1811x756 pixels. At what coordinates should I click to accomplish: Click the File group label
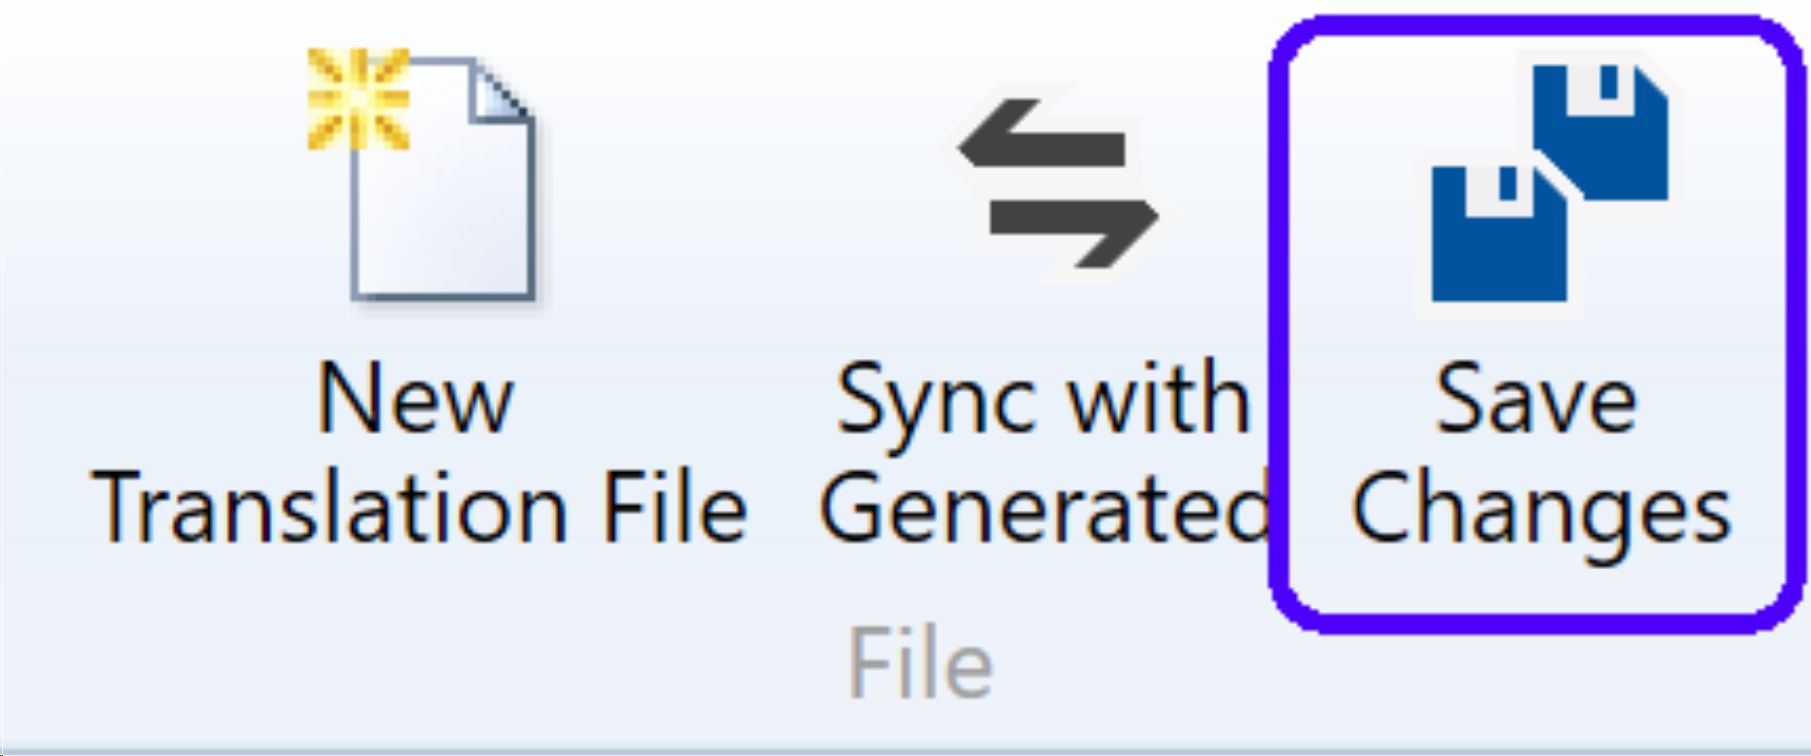tap(920, 664)
